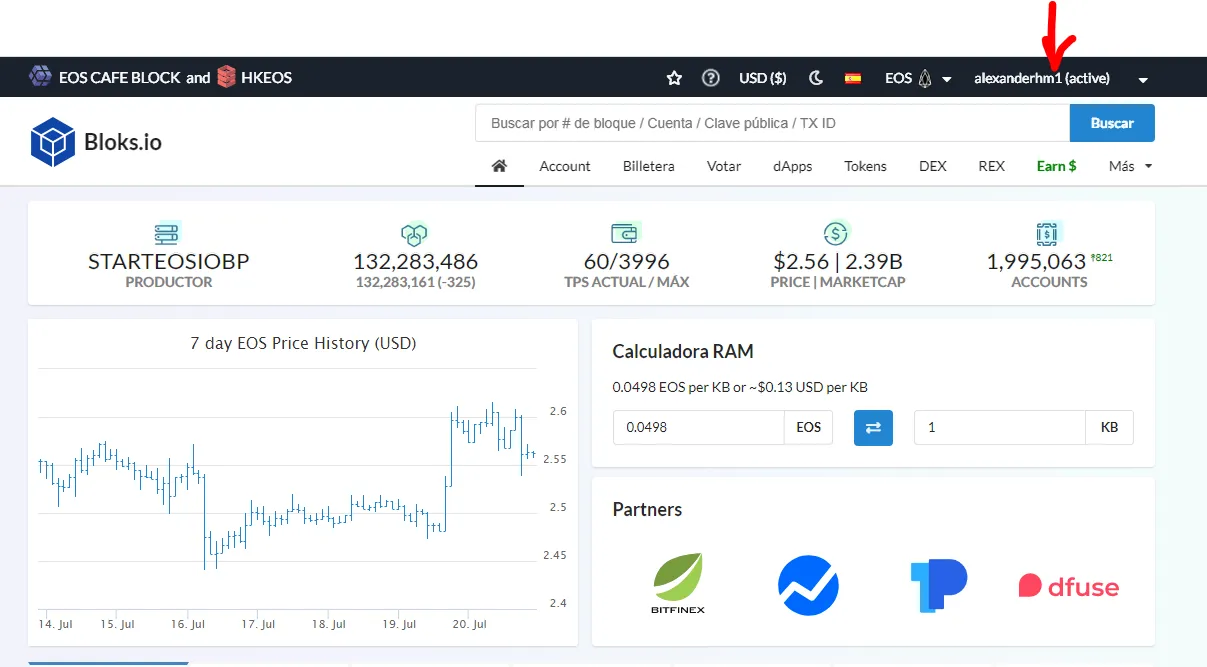
Task: Click the $2.56 | 2.39B price text
Action: coord(838,262)
